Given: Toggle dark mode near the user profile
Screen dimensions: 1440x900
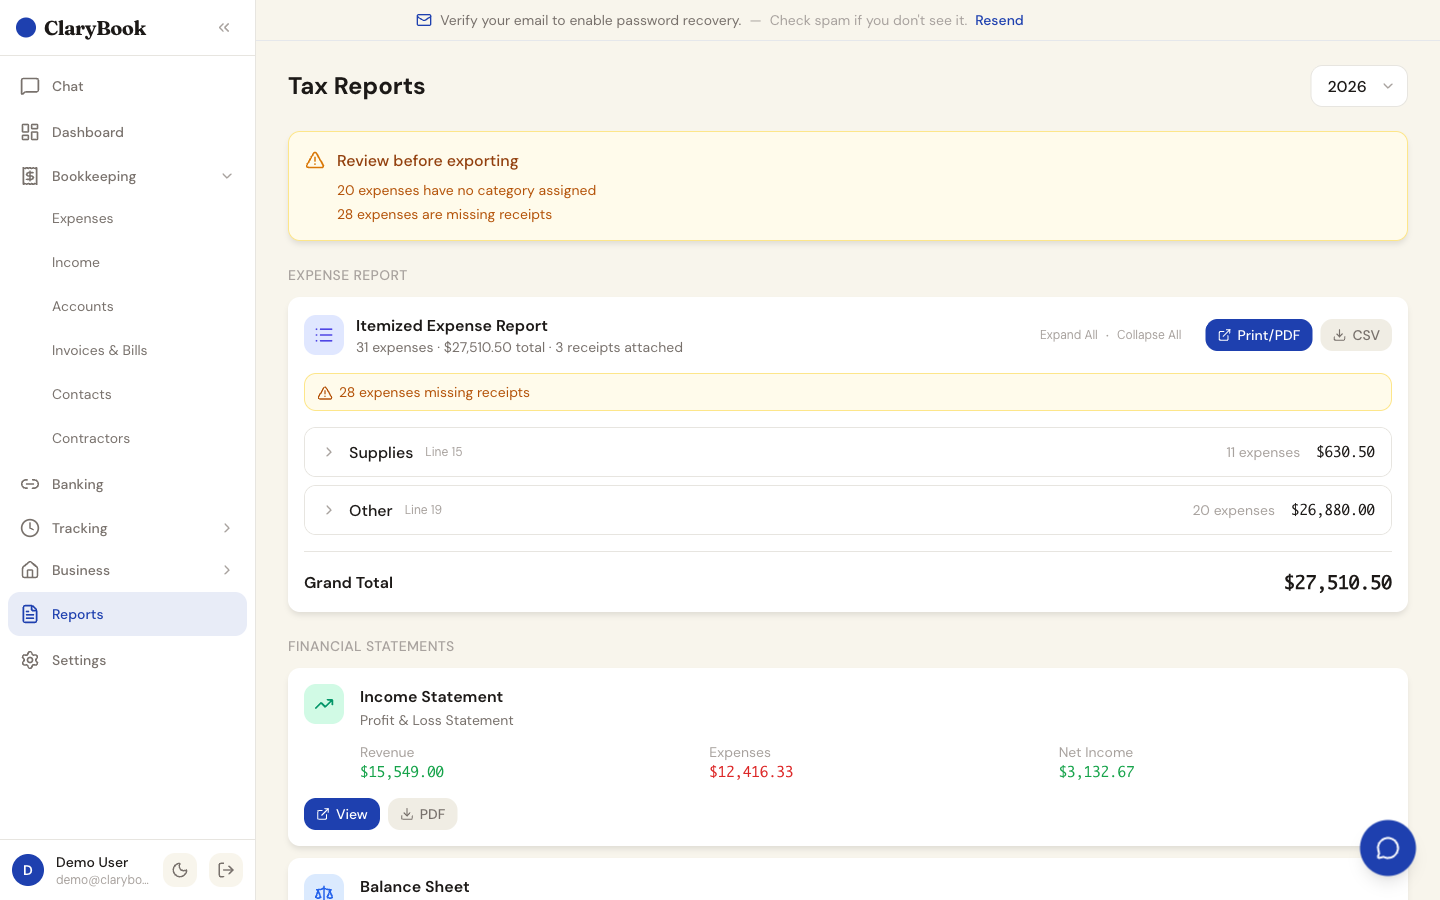Looking at the screenshot, I should (180, 870).
